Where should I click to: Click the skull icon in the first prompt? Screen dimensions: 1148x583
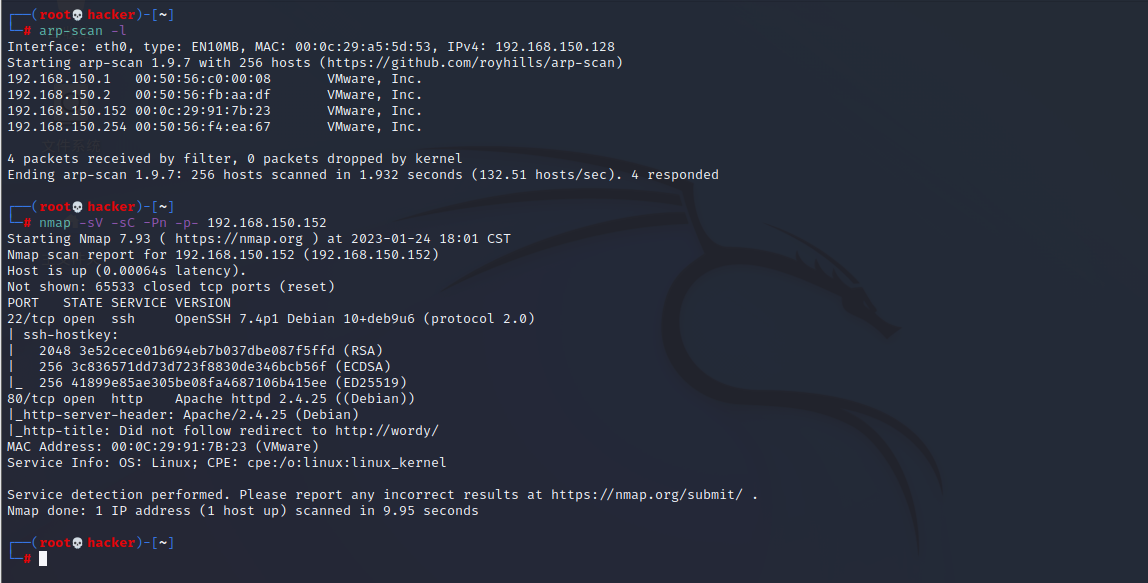click(78, 15)
